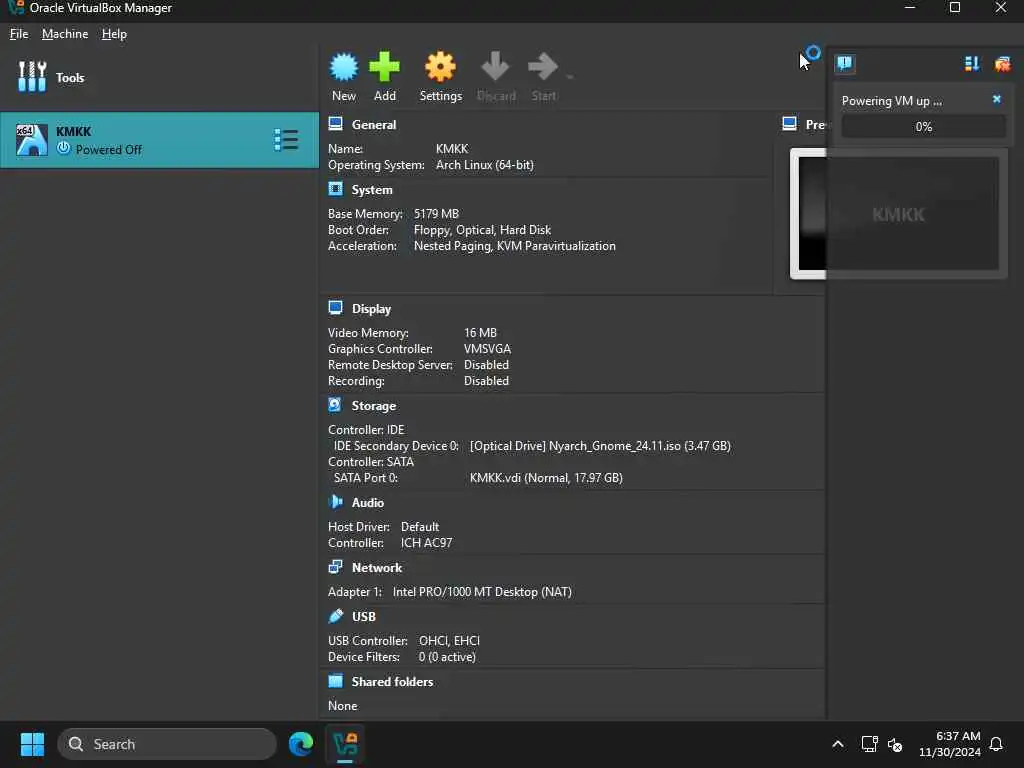Click the System chip icon
Screen dimensions: 1024x768
336,189
